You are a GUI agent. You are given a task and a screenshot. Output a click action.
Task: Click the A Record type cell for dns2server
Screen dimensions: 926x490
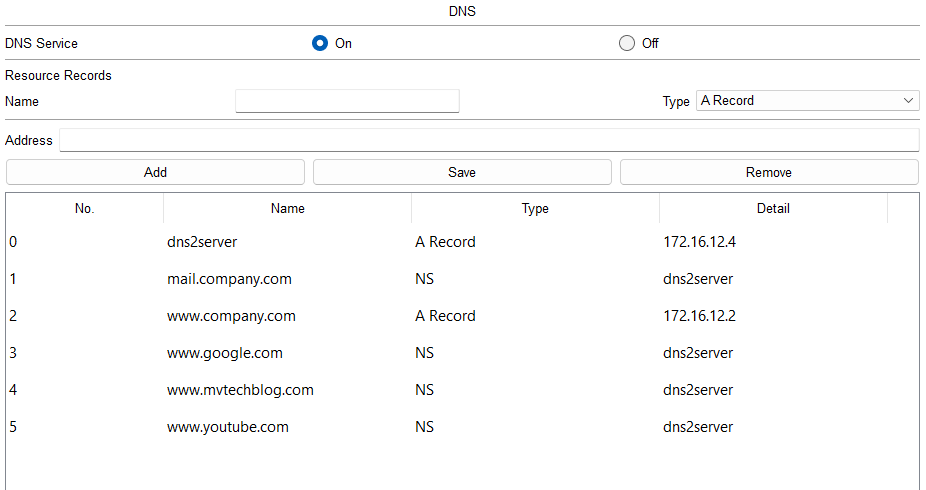445,242
